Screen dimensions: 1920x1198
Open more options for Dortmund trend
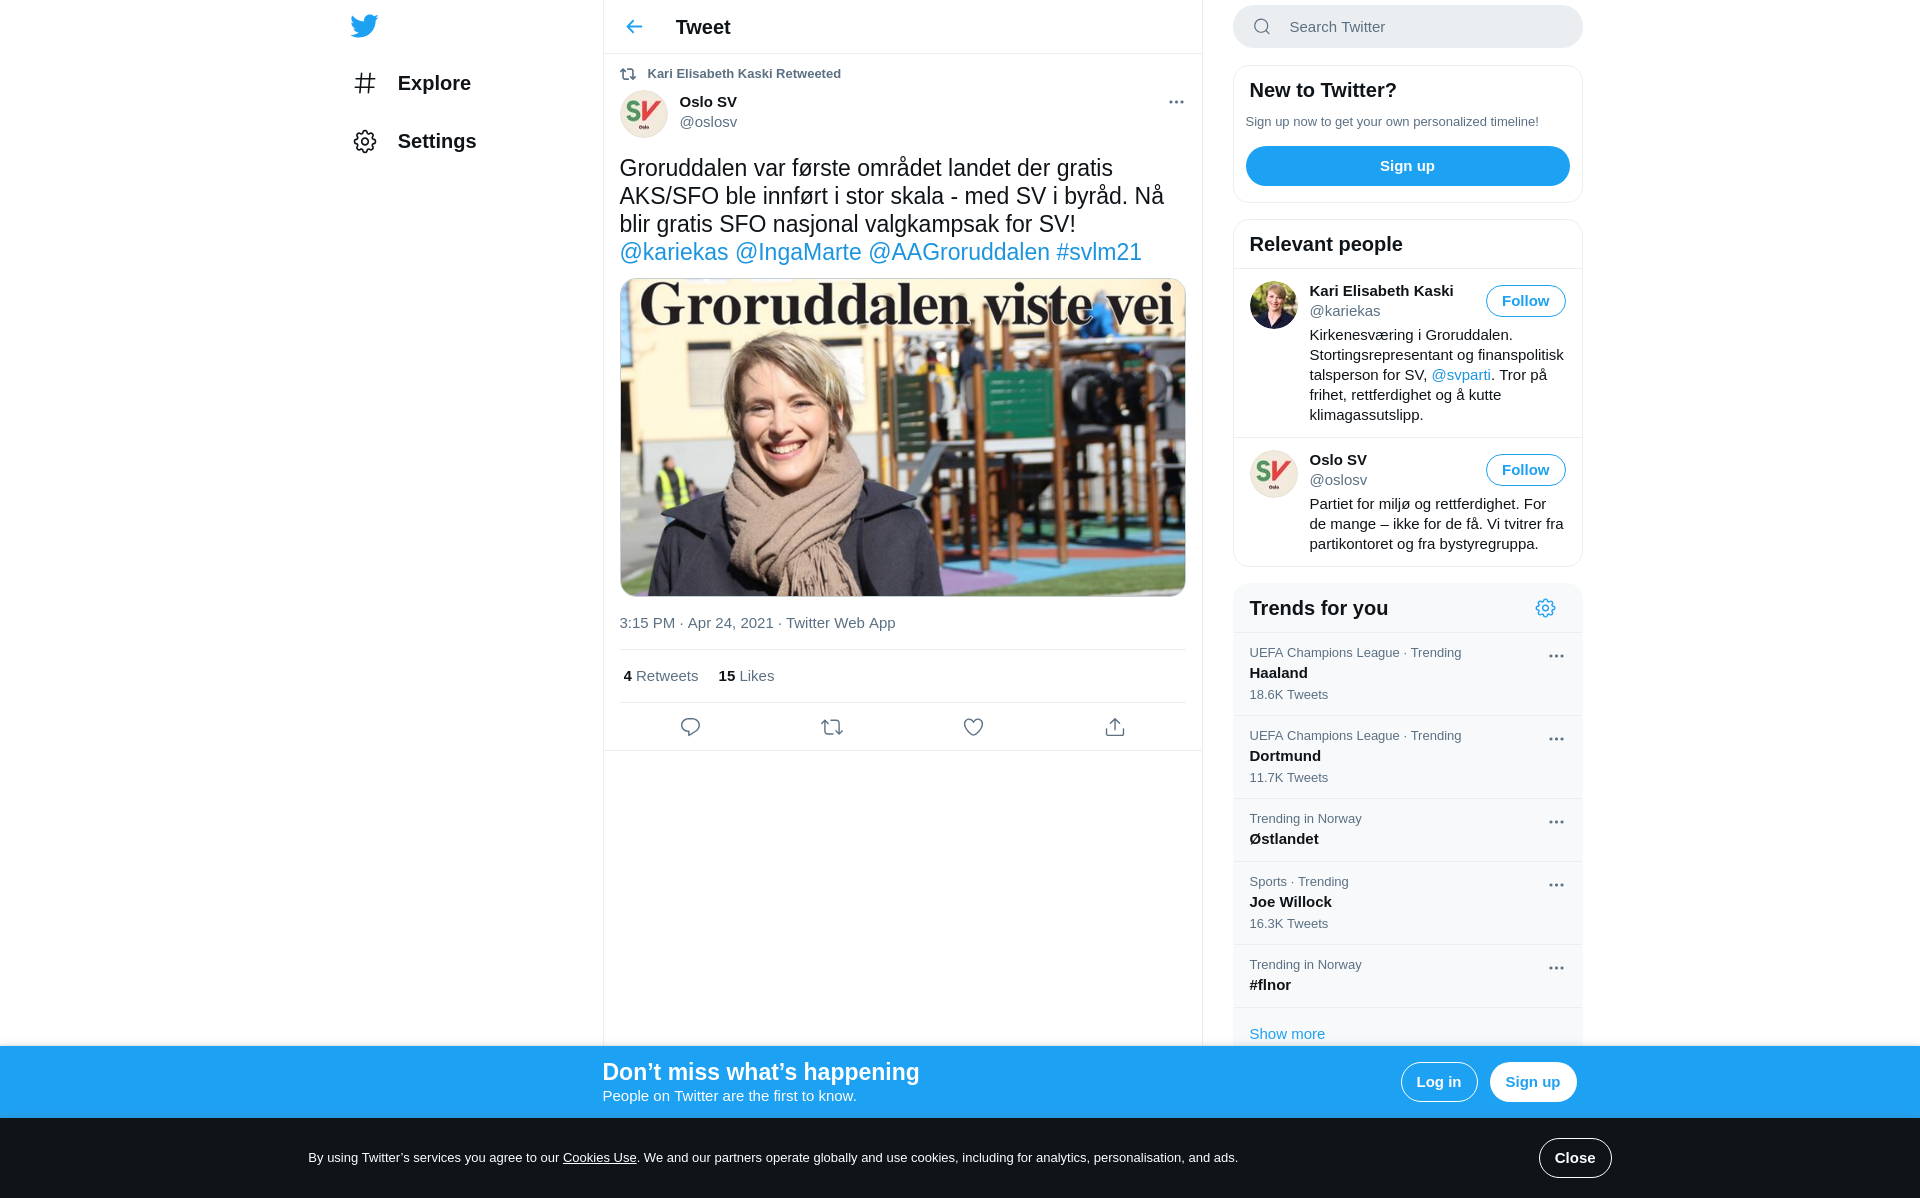click(1556, 739)
